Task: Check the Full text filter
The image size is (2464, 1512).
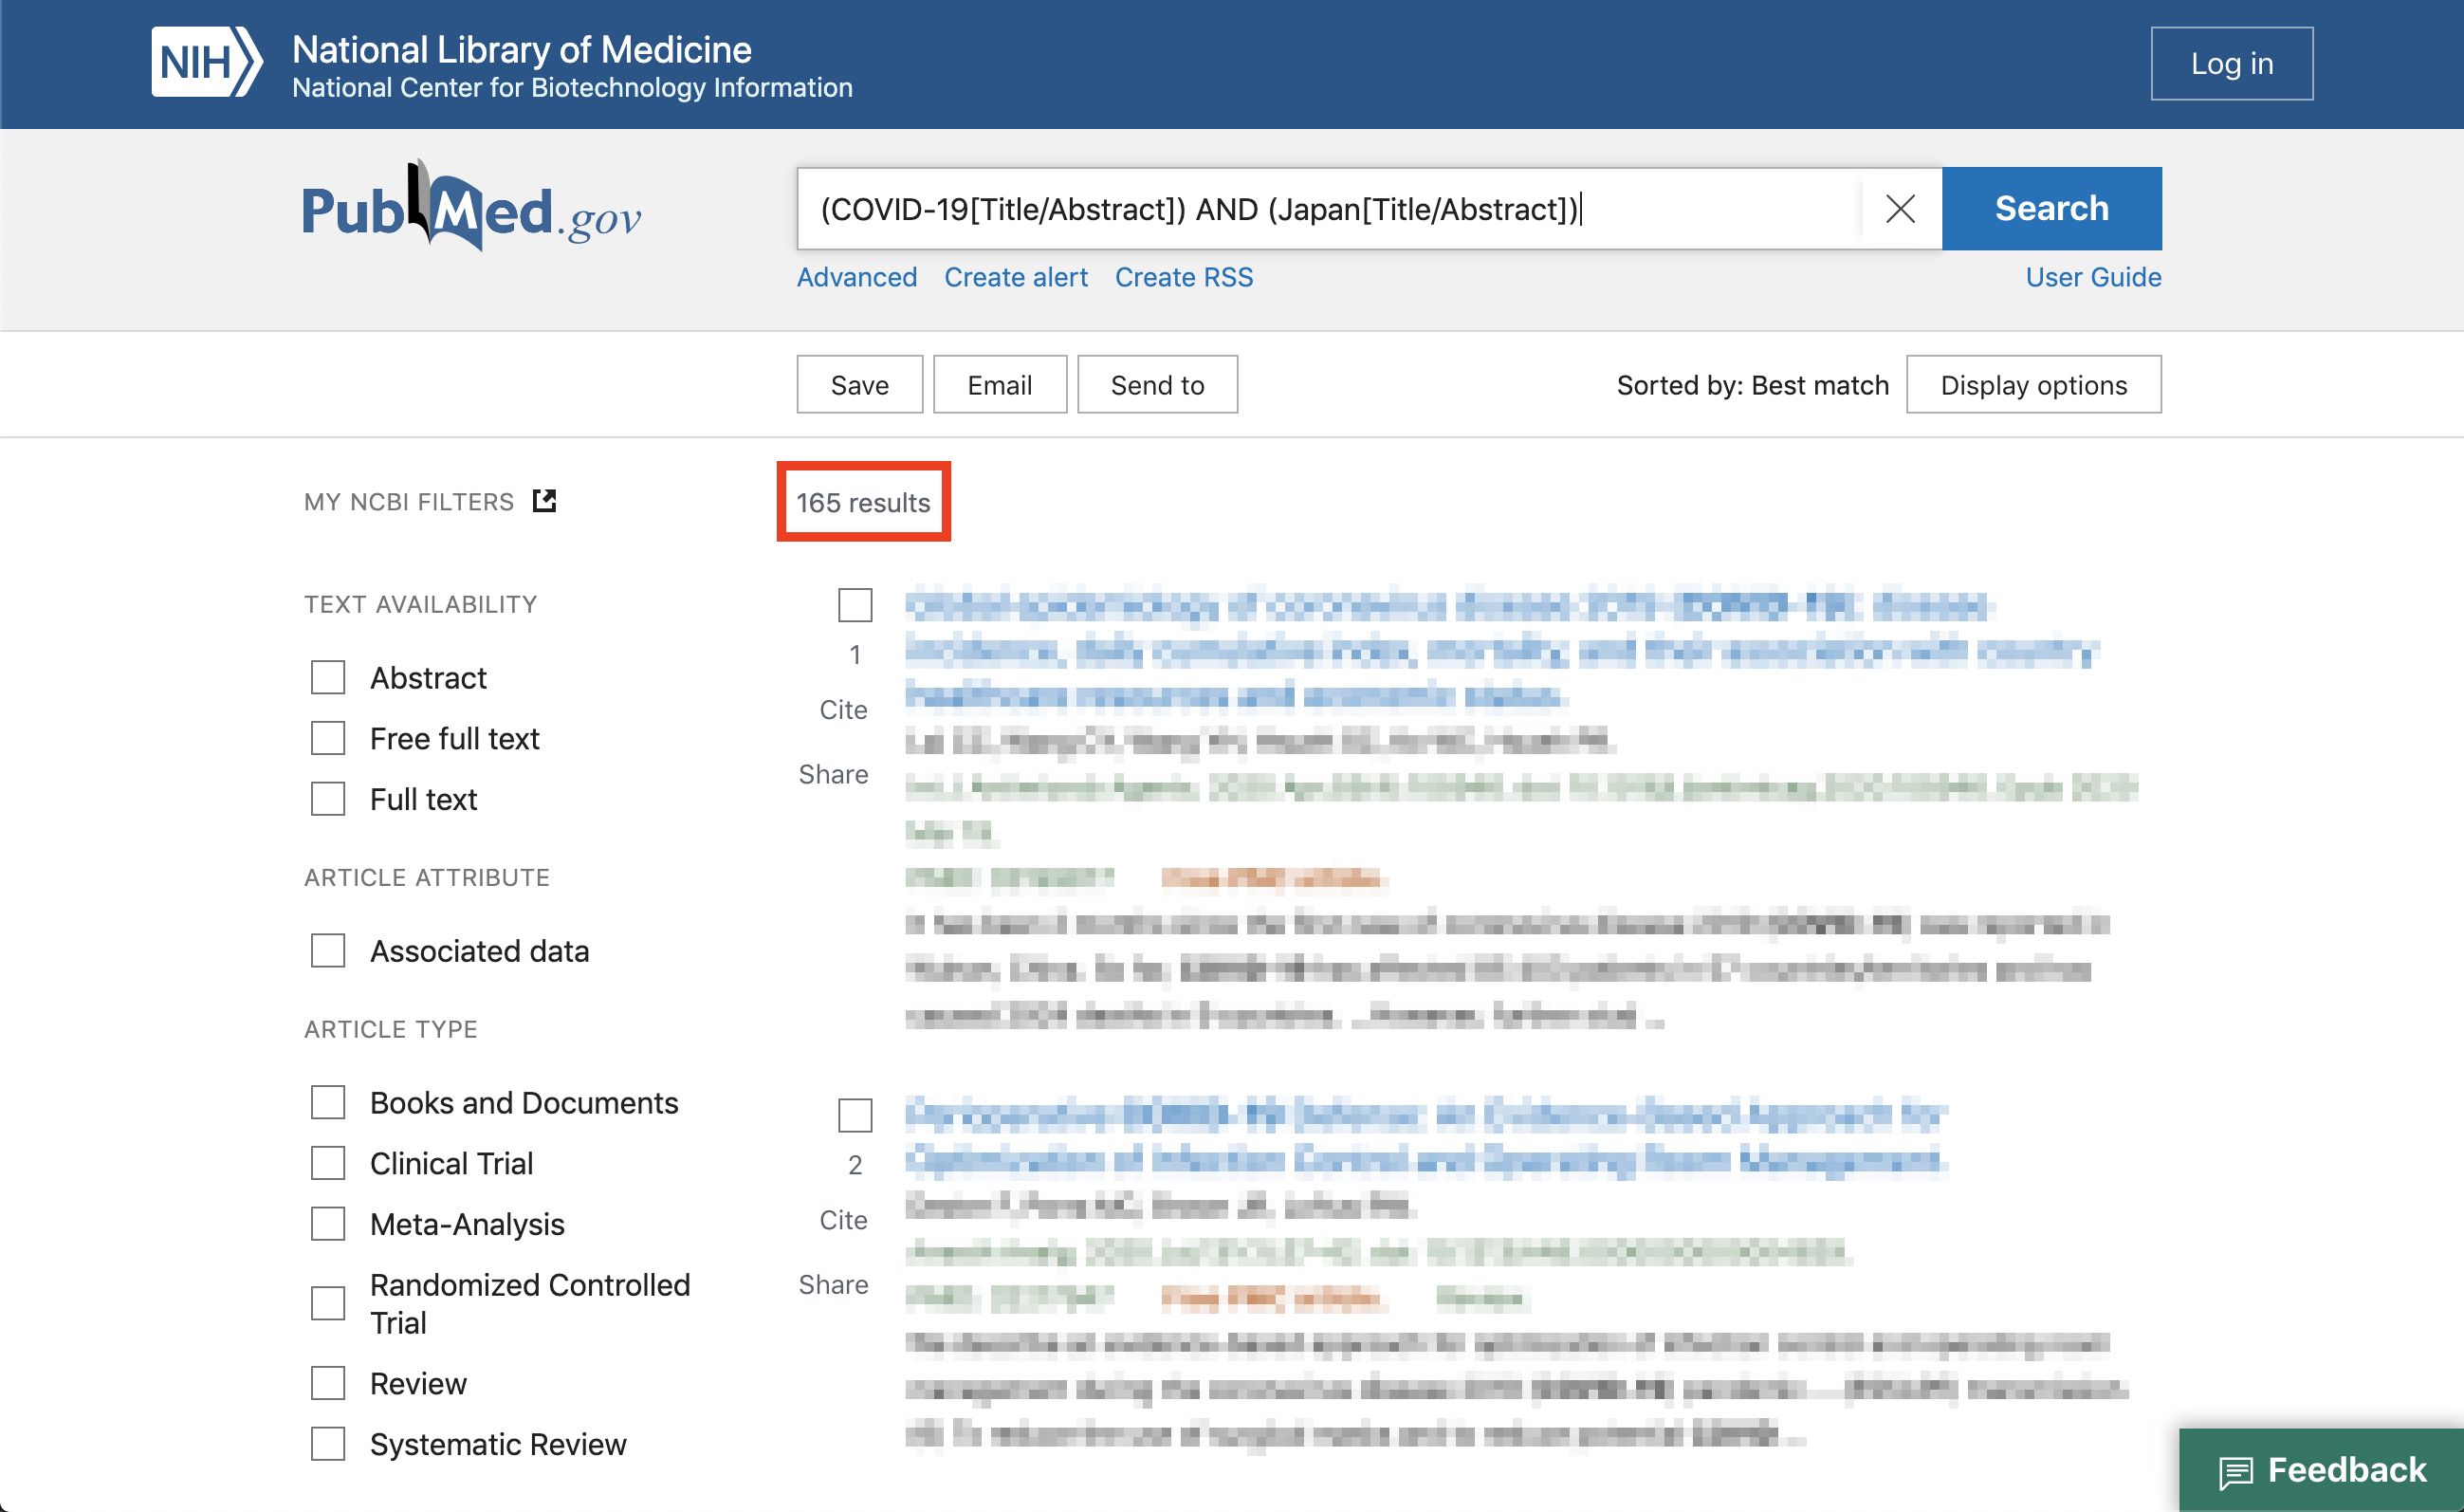Action: [328, 799]
